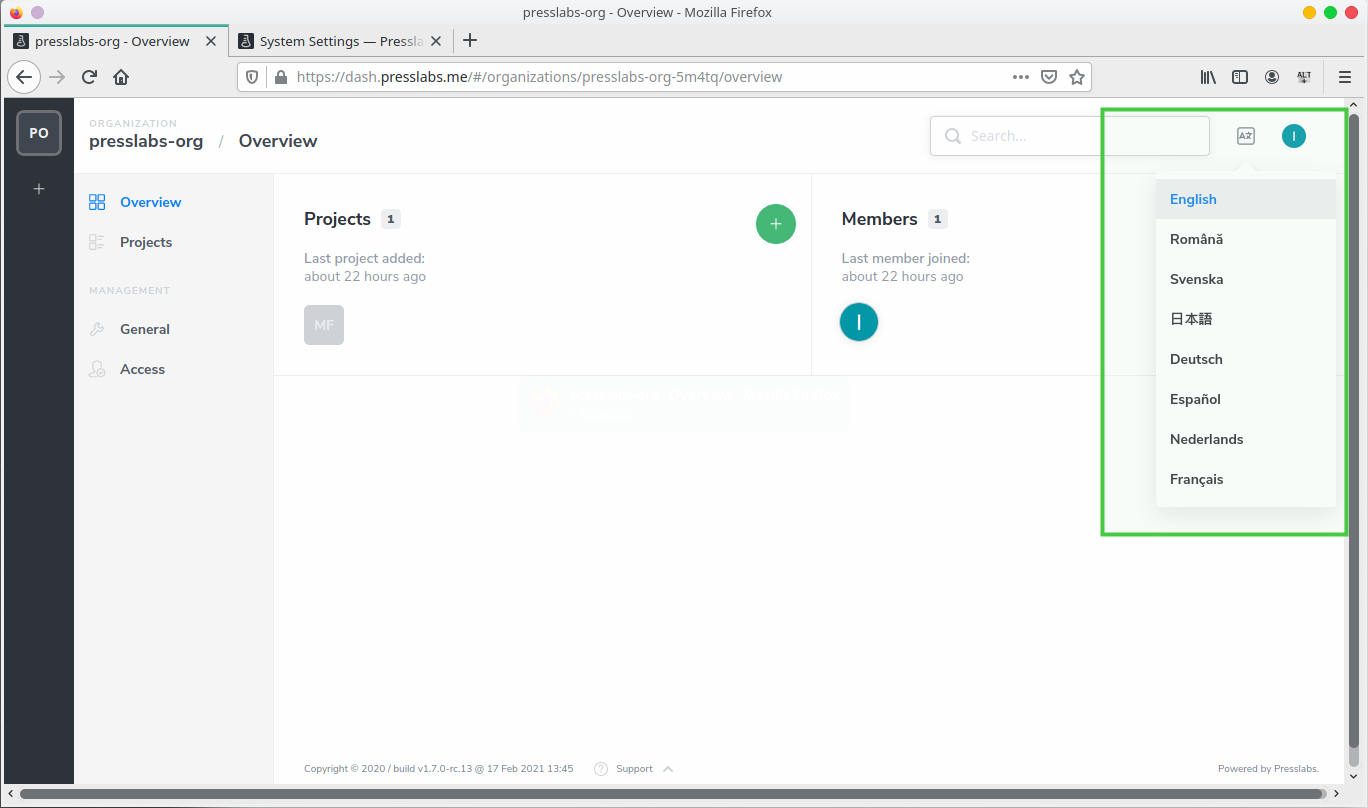Add a new organization with plus icon
Screen dimensions: 1368x808
pyautogui.click(x=39, y=188)
